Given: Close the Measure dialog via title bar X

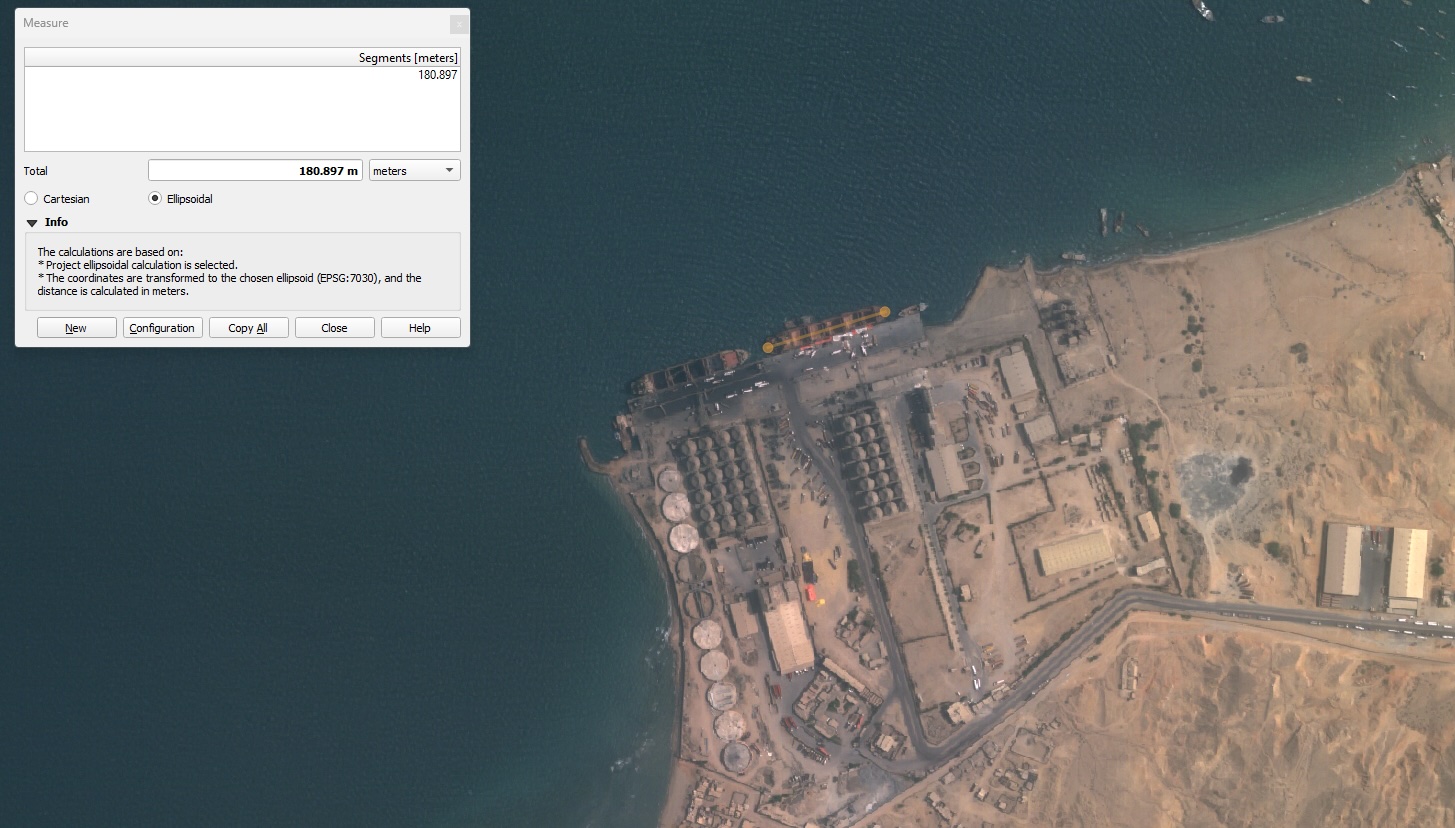Looking at the screenshot, I should (x=459, y=23).
